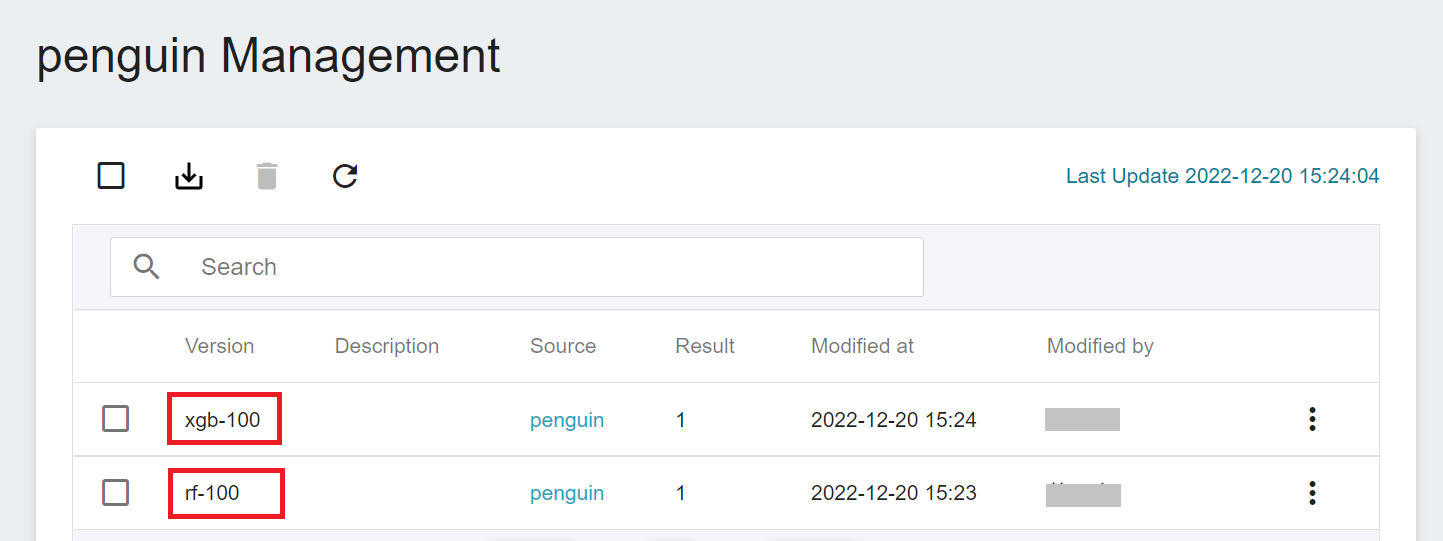Click the download icon in toolbar
The image size is (1443, 541).
point(189,177)
